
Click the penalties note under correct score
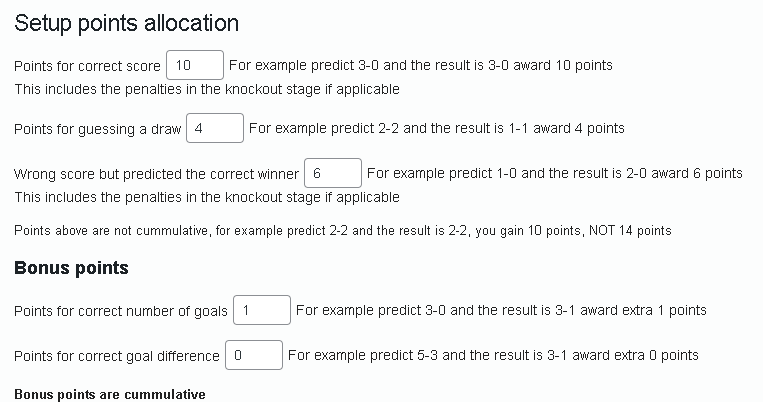(x=207, y=88)
